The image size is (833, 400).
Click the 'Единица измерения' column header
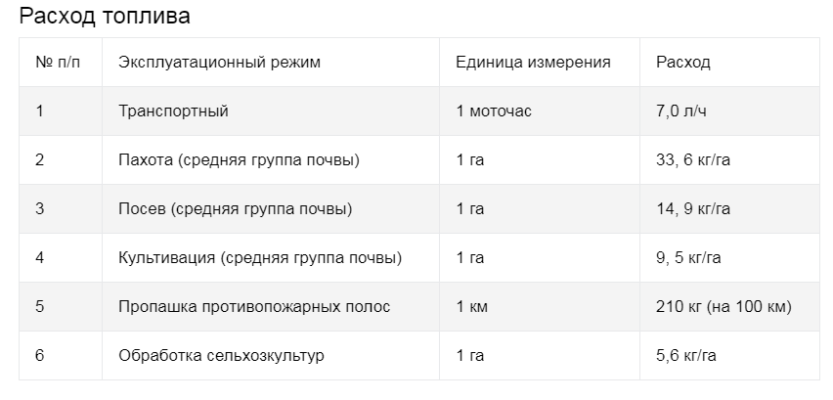(533, 62)
